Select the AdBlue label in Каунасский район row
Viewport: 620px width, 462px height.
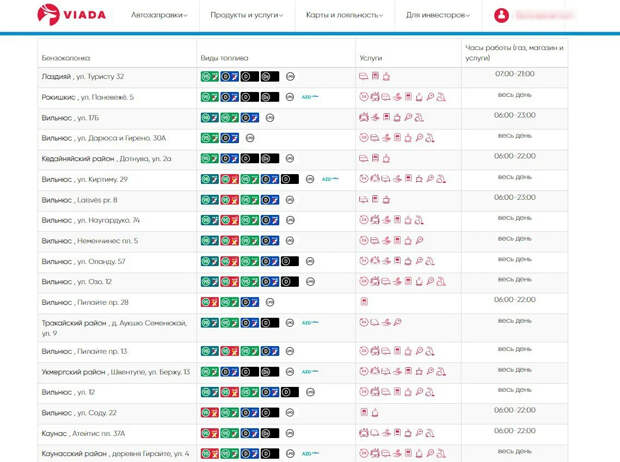310,454
